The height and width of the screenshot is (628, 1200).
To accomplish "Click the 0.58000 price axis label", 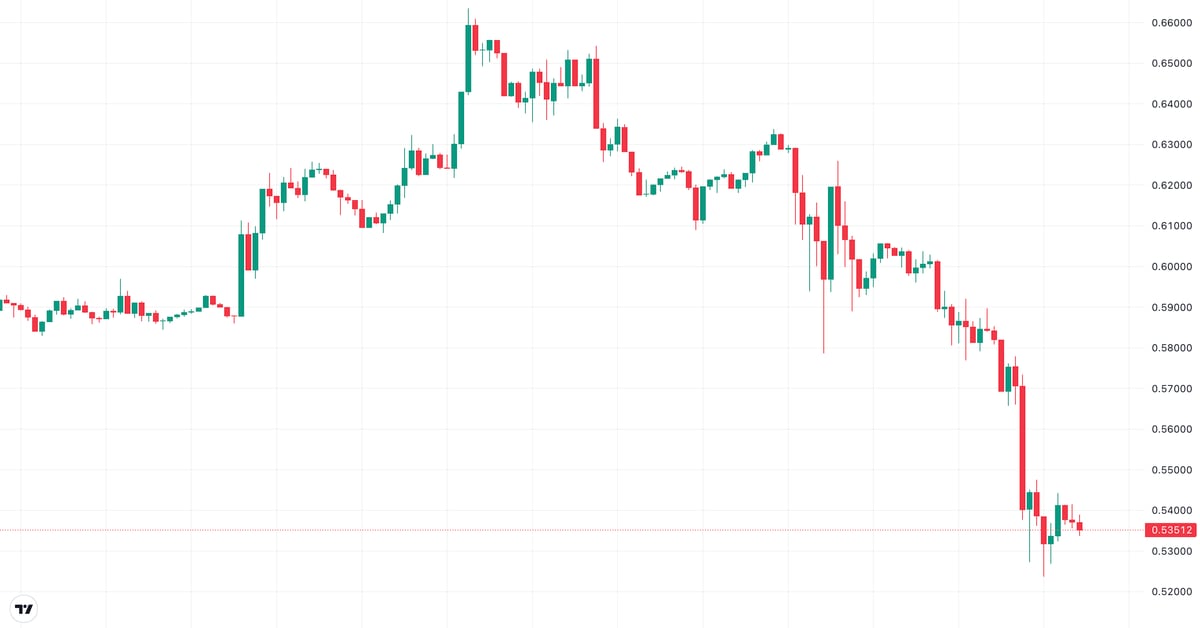I will 1170,348.
